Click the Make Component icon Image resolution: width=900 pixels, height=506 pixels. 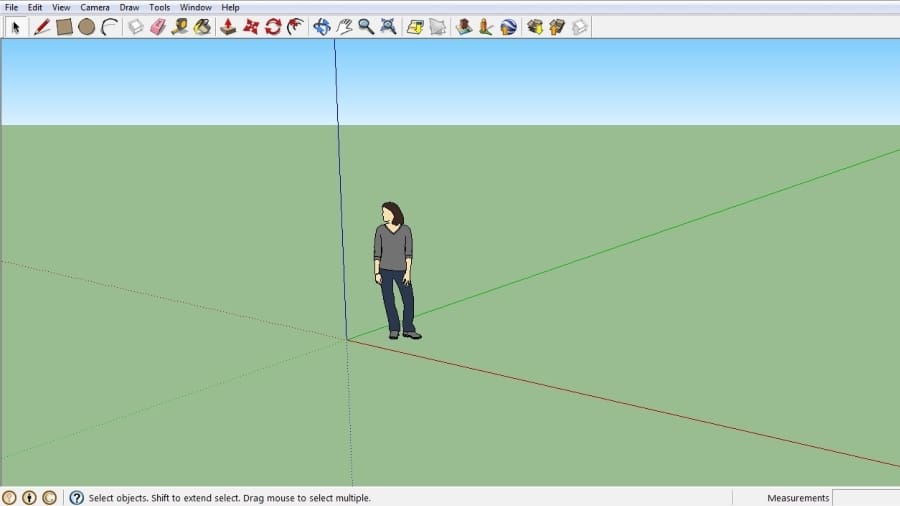coord(135,27)
